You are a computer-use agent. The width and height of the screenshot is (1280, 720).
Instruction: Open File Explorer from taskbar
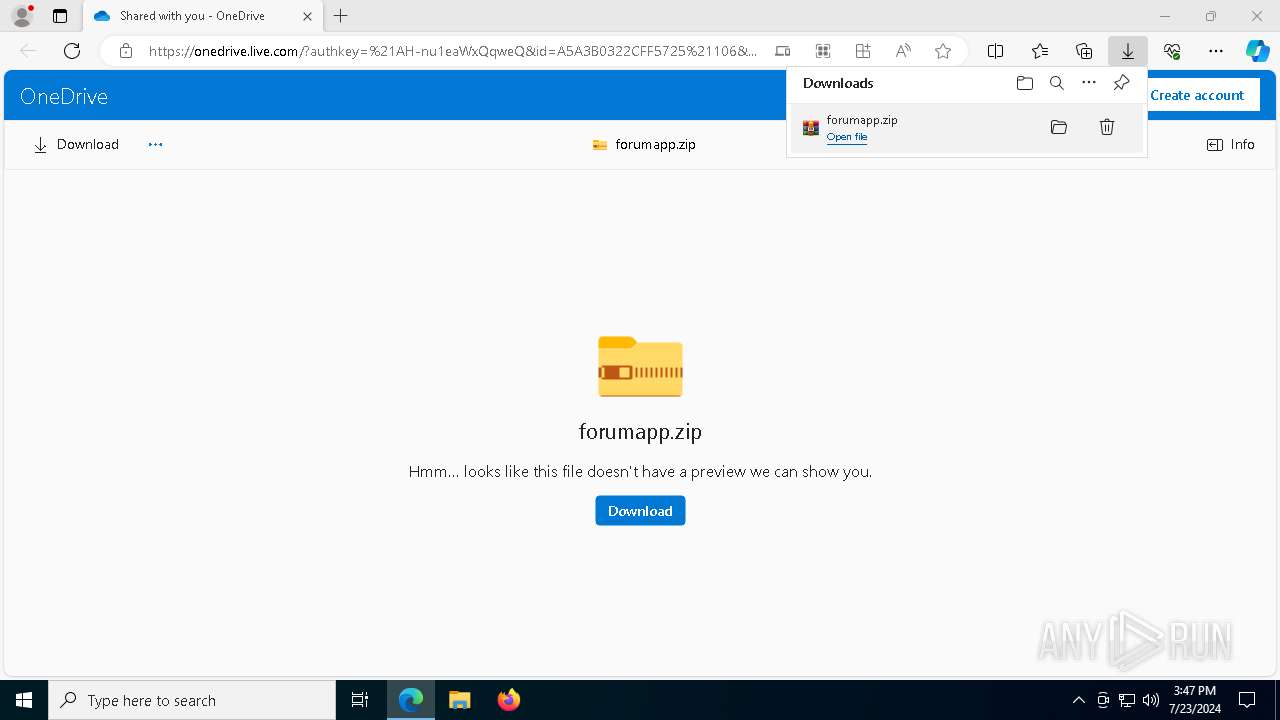[459, 700]
